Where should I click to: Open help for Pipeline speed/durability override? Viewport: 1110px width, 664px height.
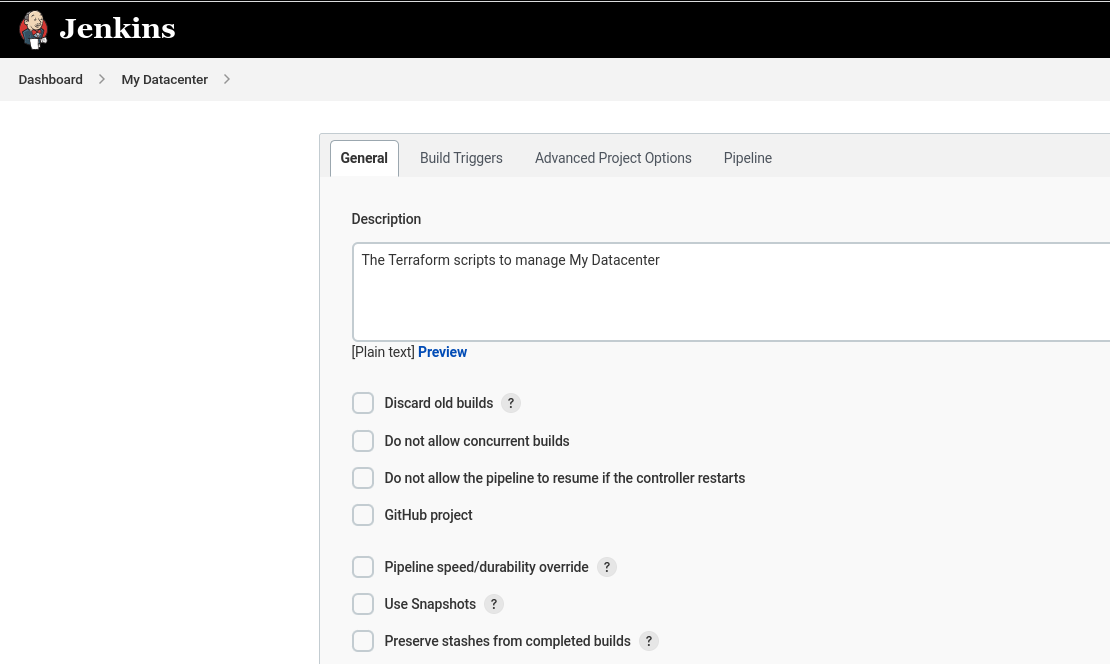[x=607, y=567]
